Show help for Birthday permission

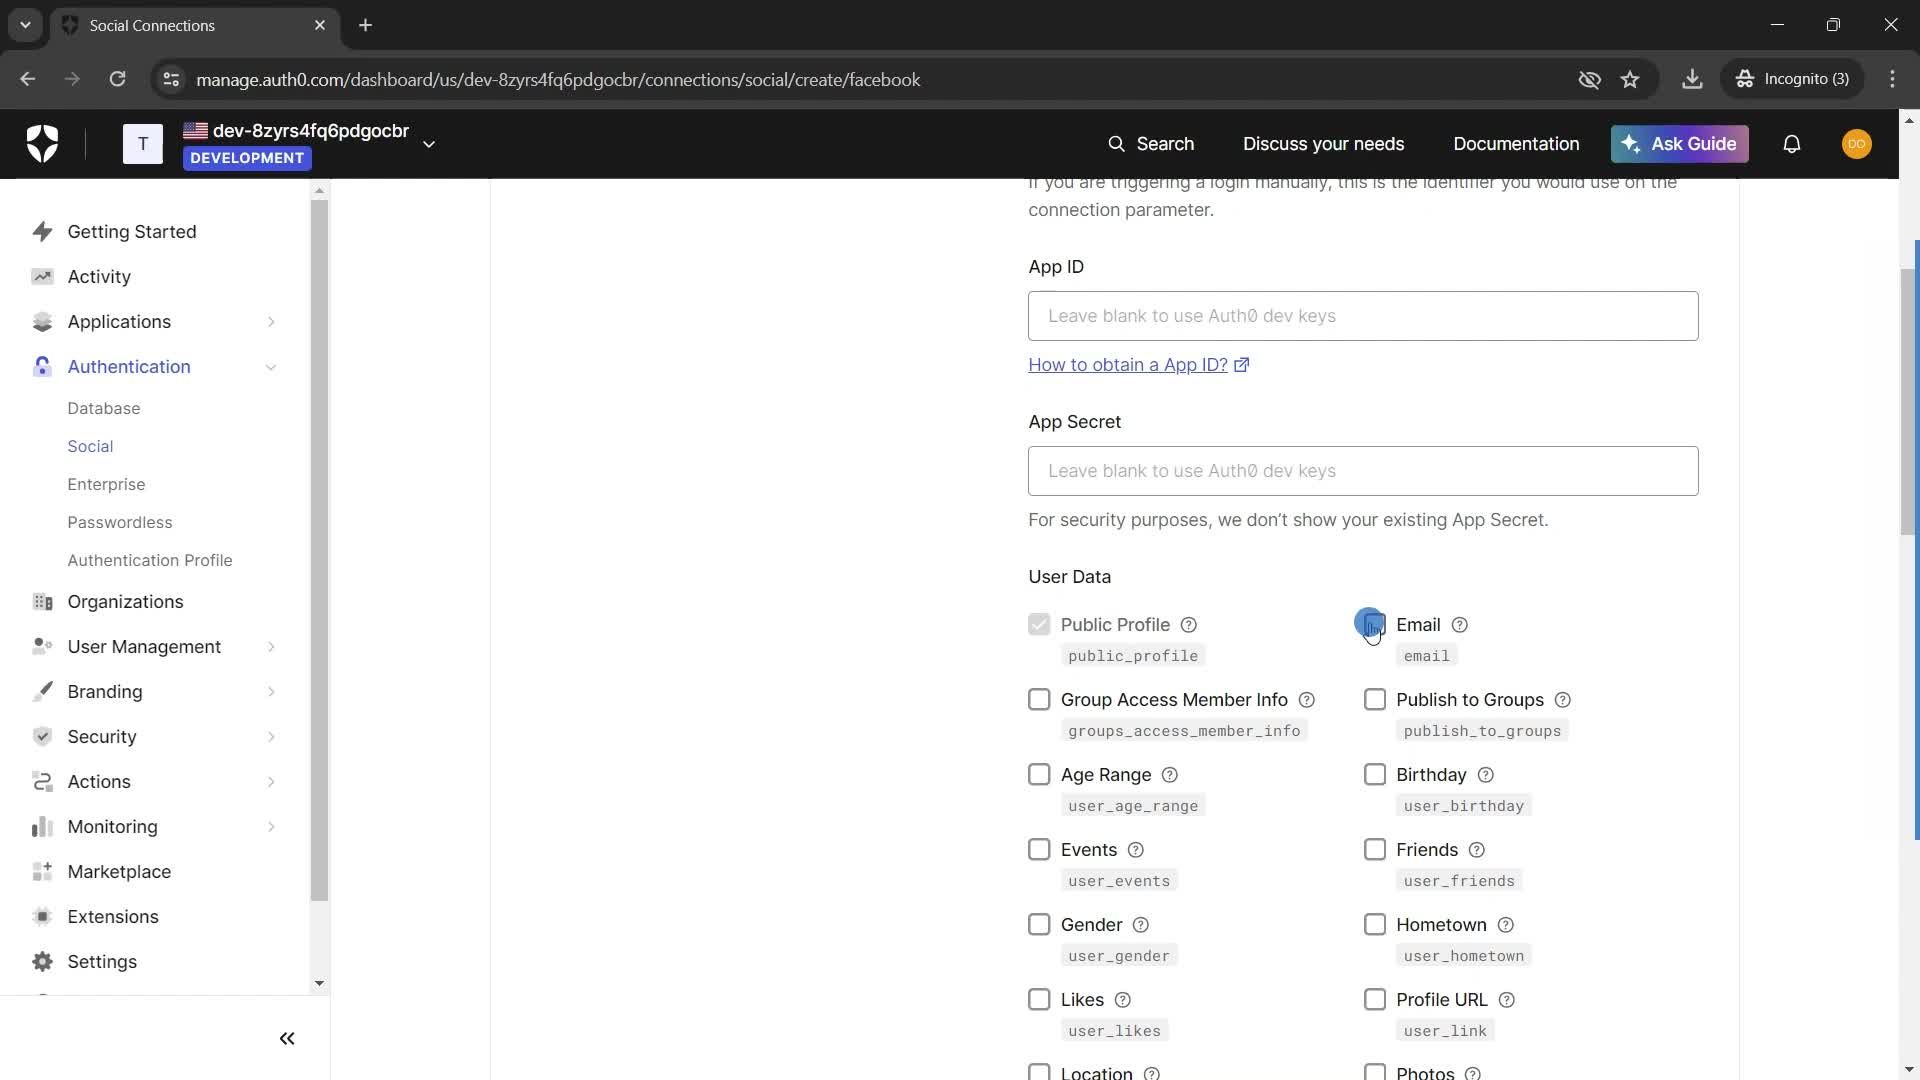[x=1486, y=775]
